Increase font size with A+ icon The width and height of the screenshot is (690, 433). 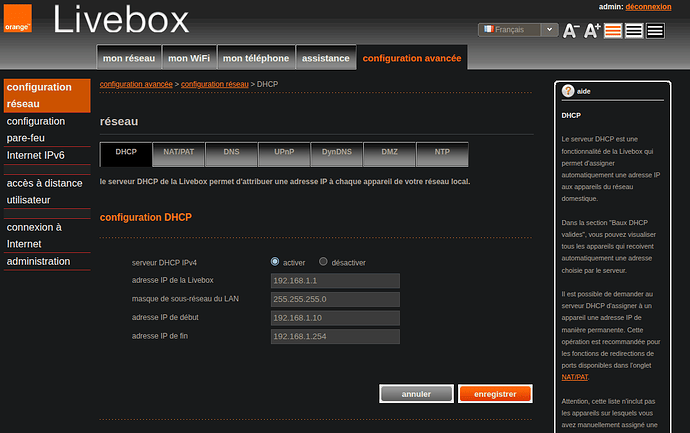(592, 30)
